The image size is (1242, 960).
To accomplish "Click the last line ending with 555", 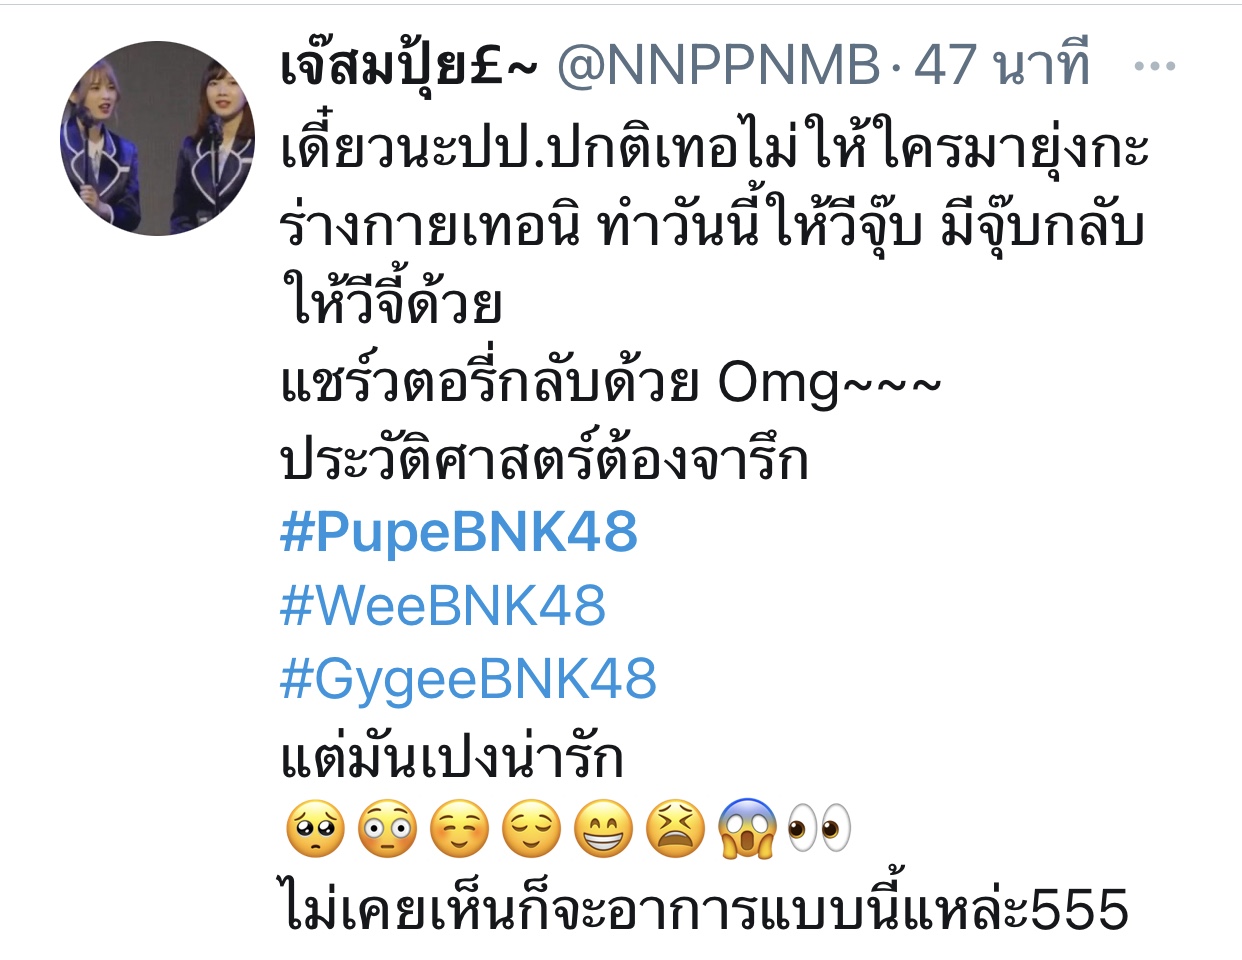I will coord(705,906).
